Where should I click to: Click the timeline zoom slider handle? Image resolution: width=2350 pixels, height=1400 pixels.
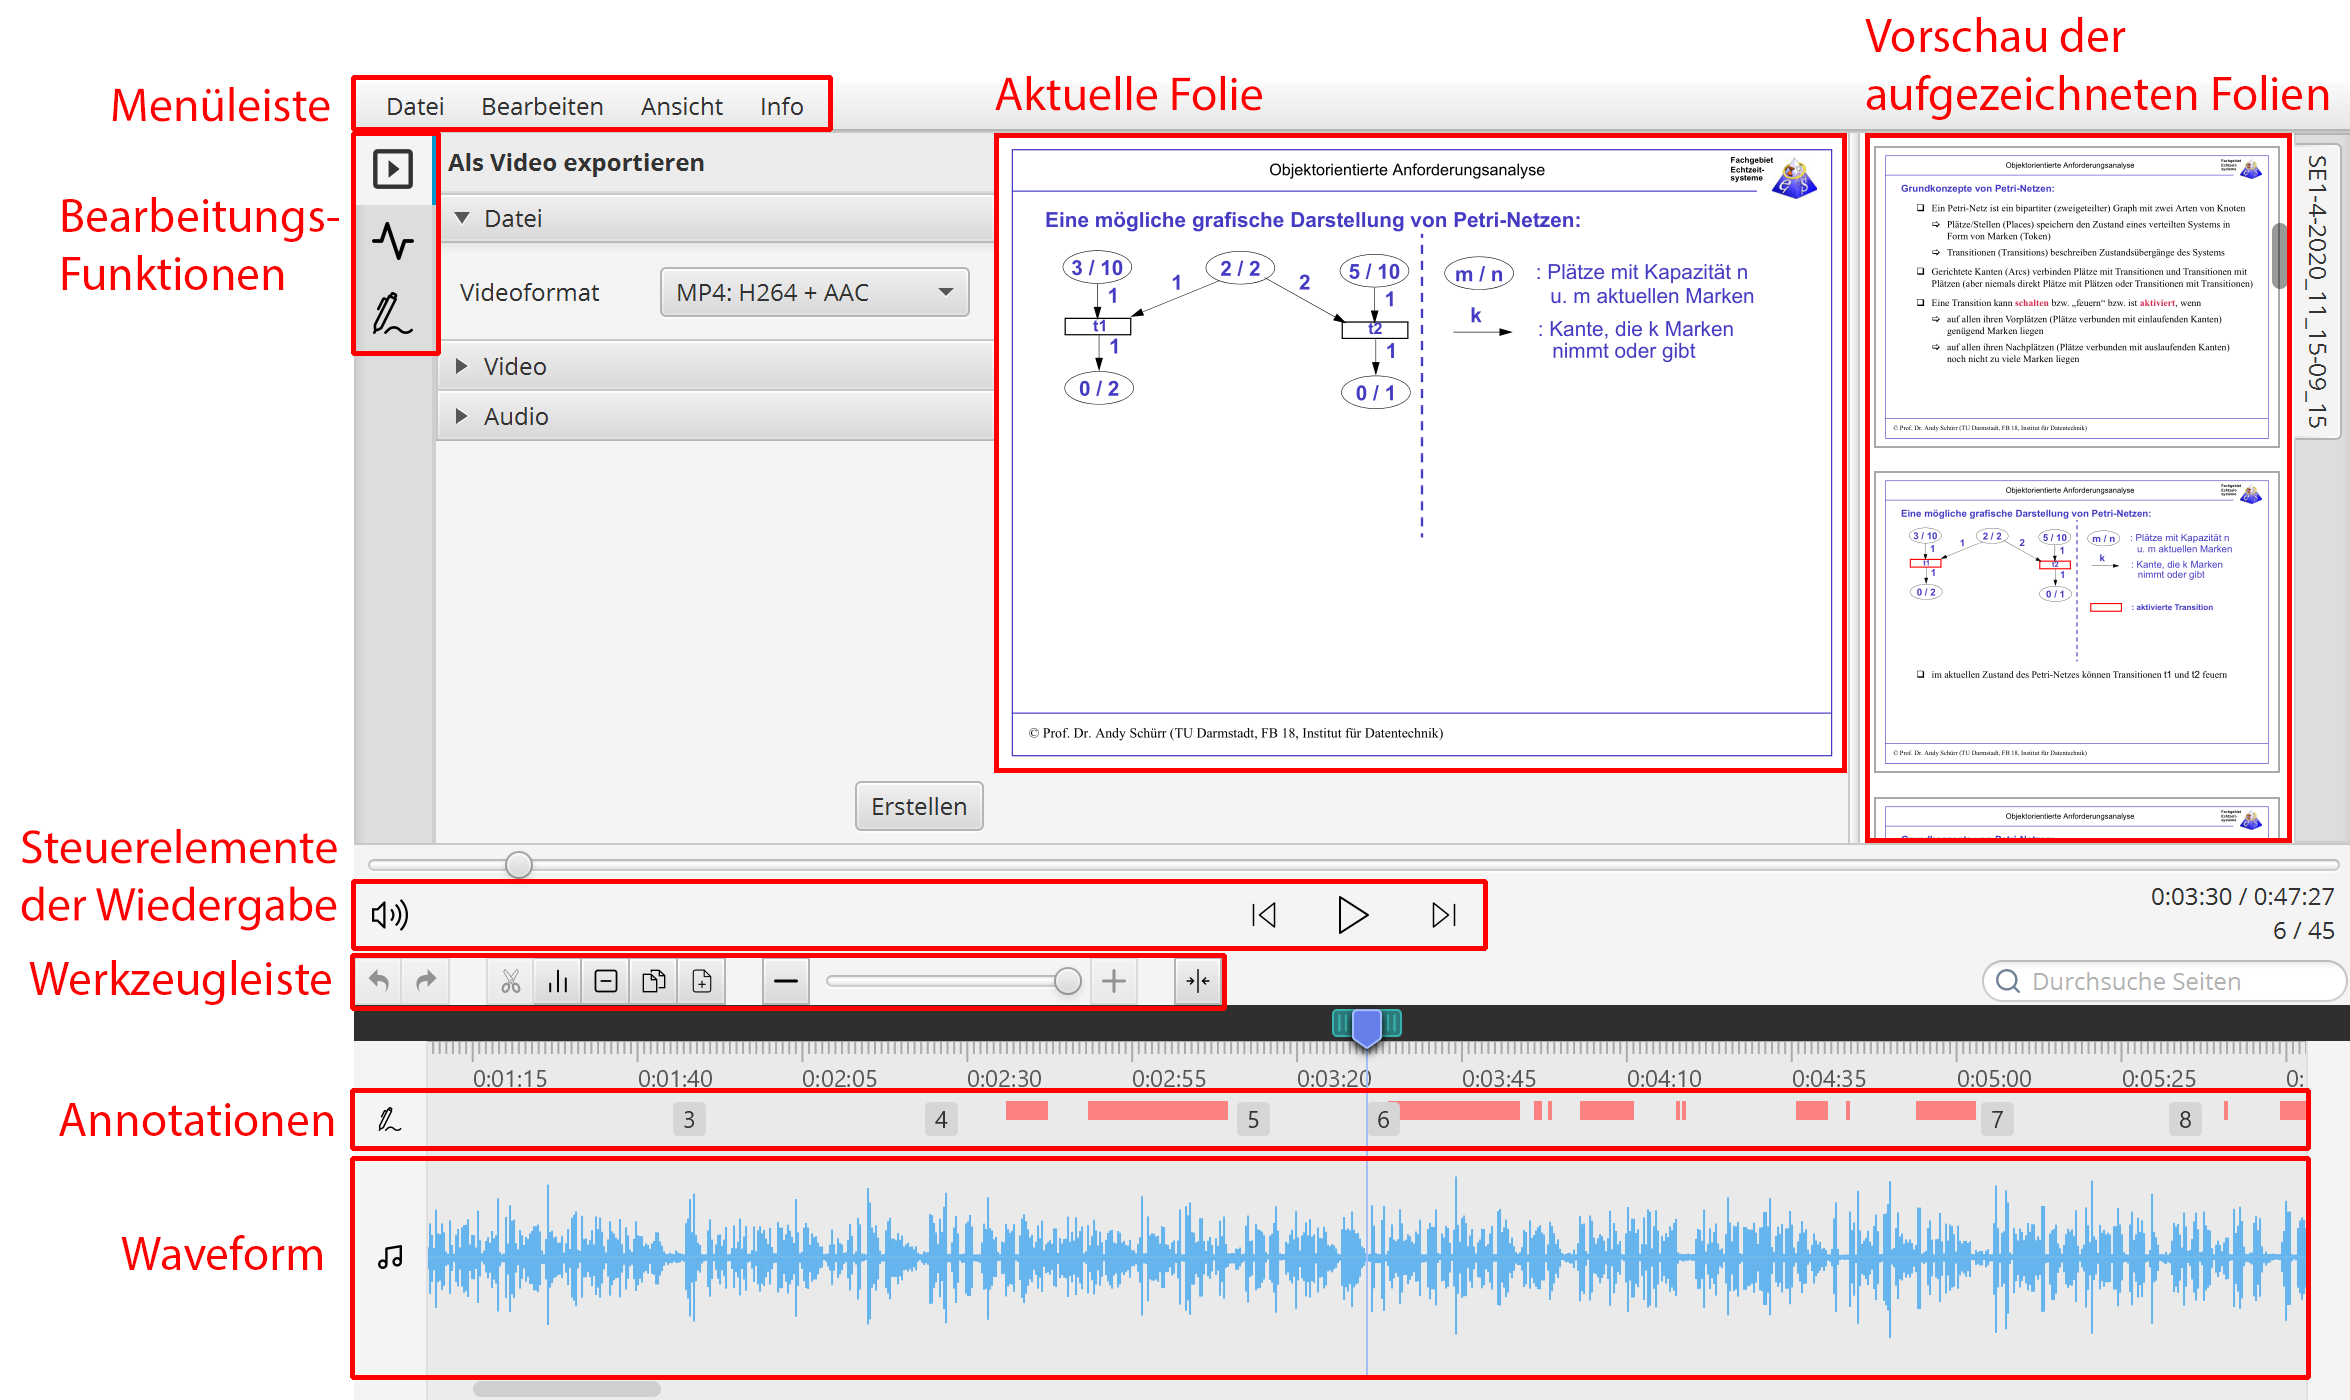[x=1068, y=981]
